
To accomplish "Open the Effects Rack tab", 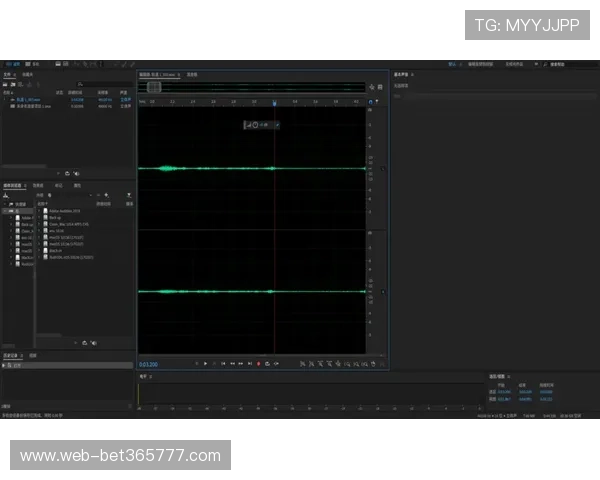I will (38, 185).
